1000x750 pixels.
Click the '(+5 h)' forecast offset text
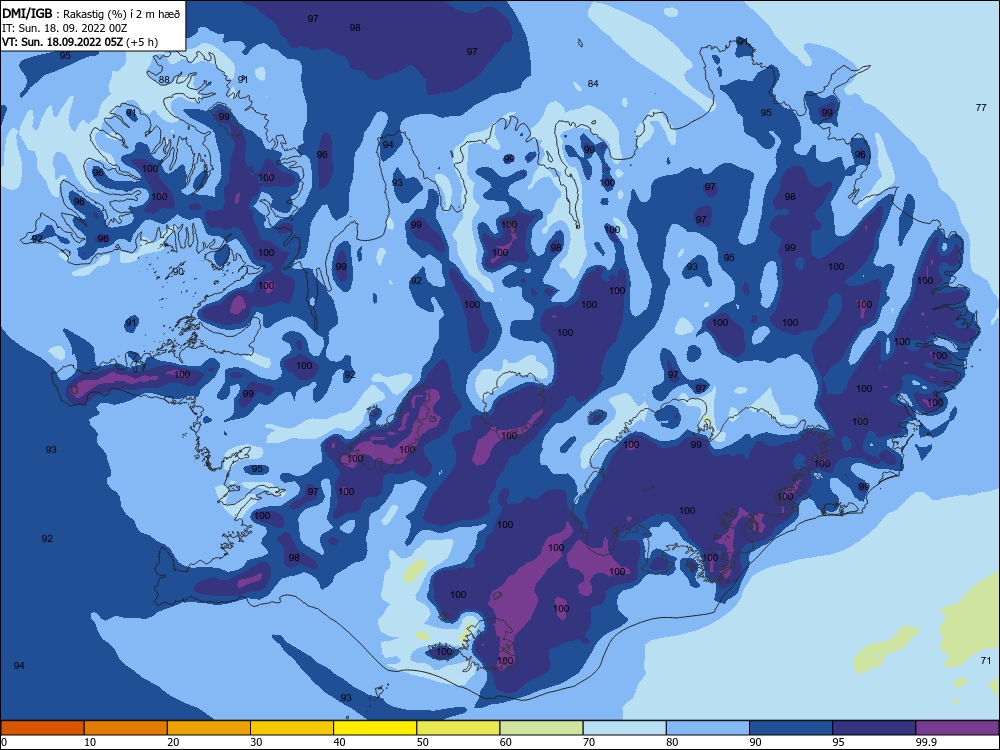(142, 42)
